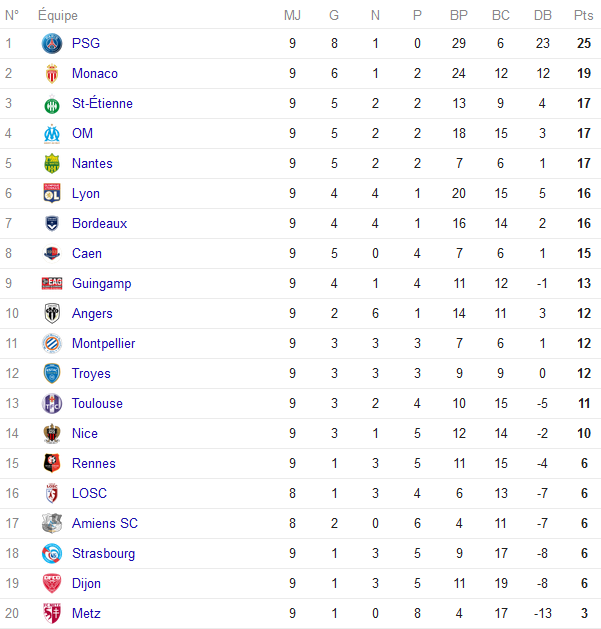This screenshot has width=601, height=629.
Task: Open the Montpellier team page link
Action: click(x=103, y=344)
